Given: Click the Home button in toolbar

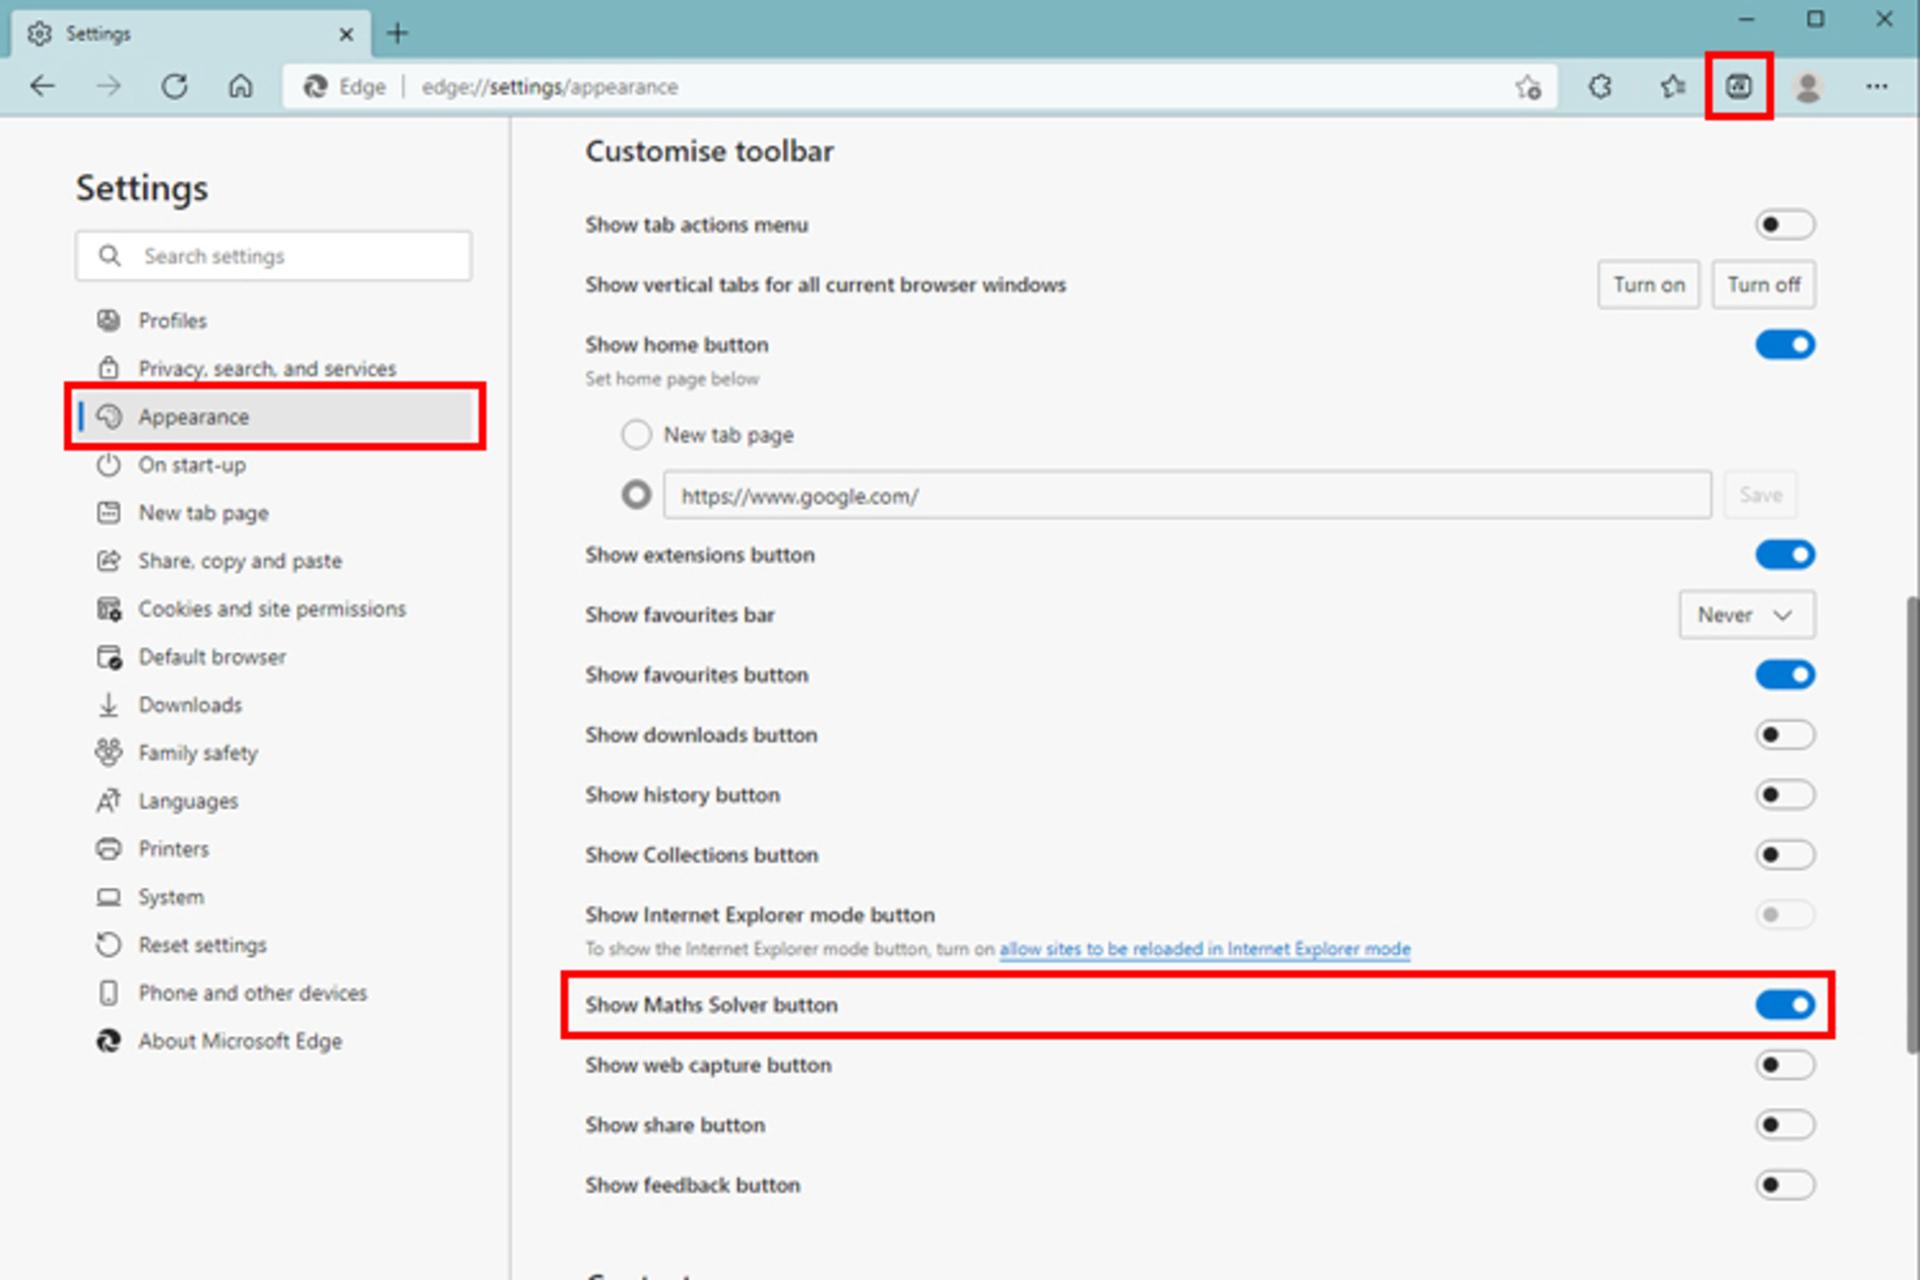Looking at the screenshot, I should (x=240, y=87).
